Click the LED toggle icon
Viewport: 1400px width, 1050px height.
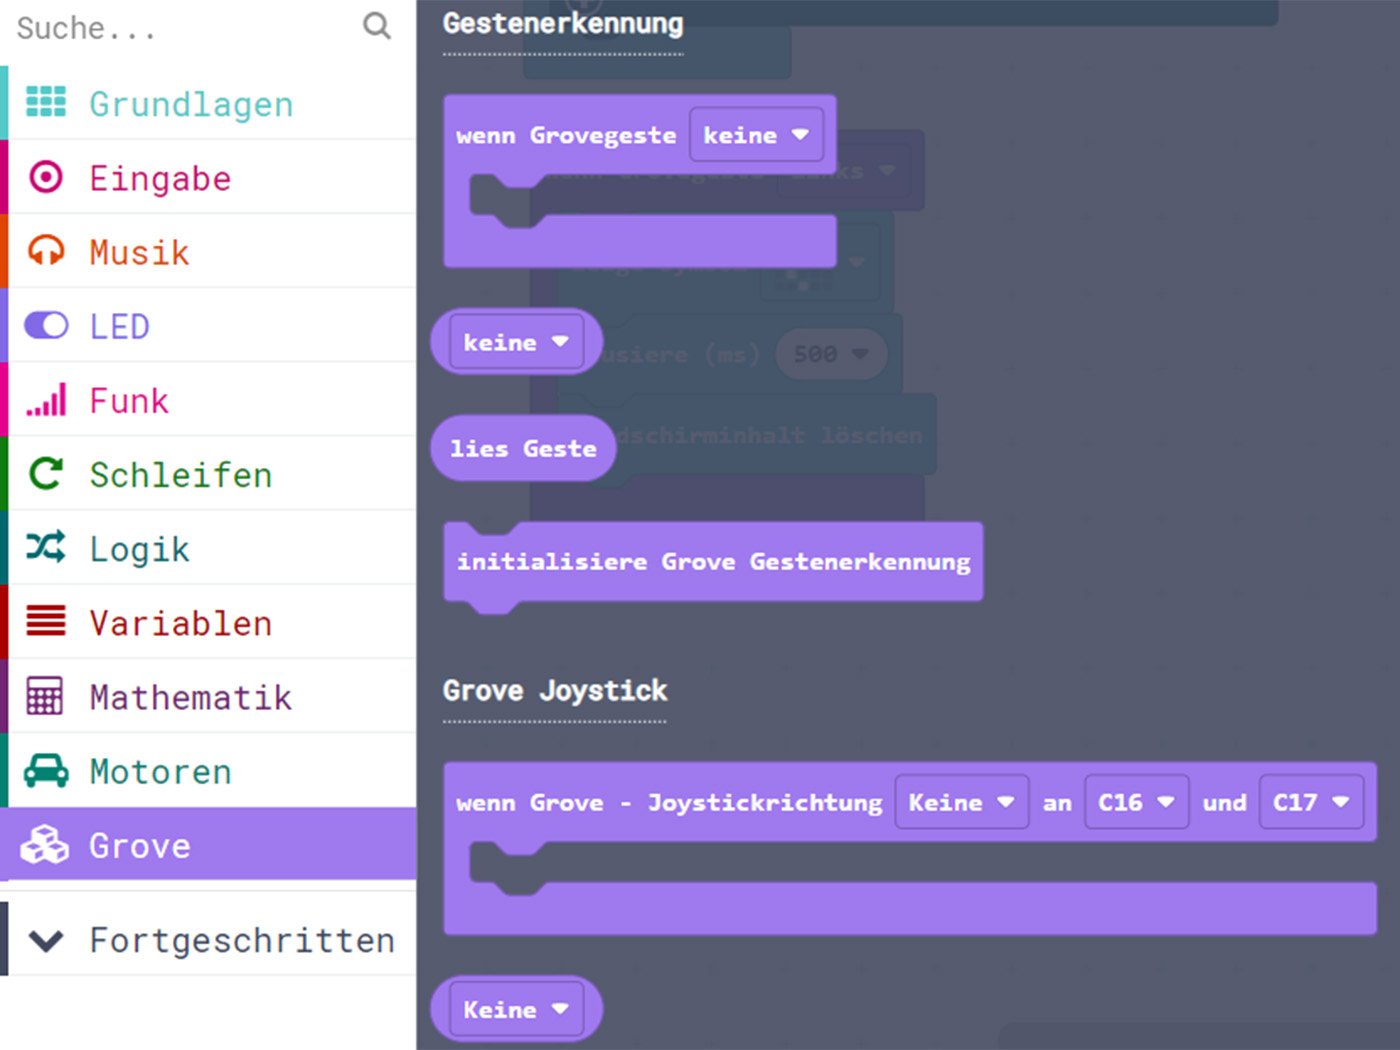tap(46, 325)
